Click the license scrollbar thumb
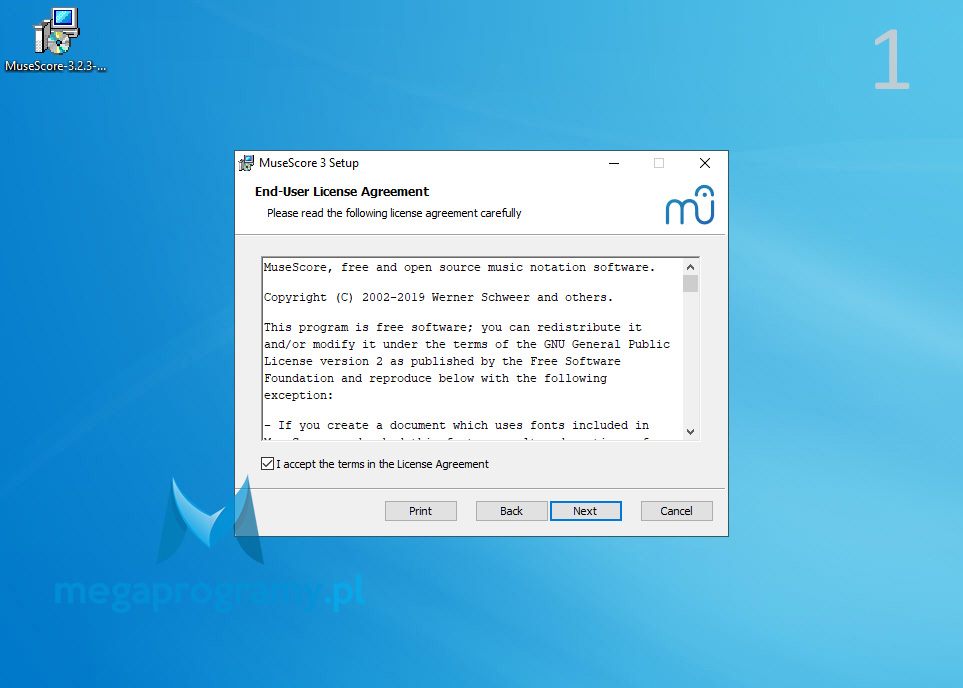 point(690,283)
